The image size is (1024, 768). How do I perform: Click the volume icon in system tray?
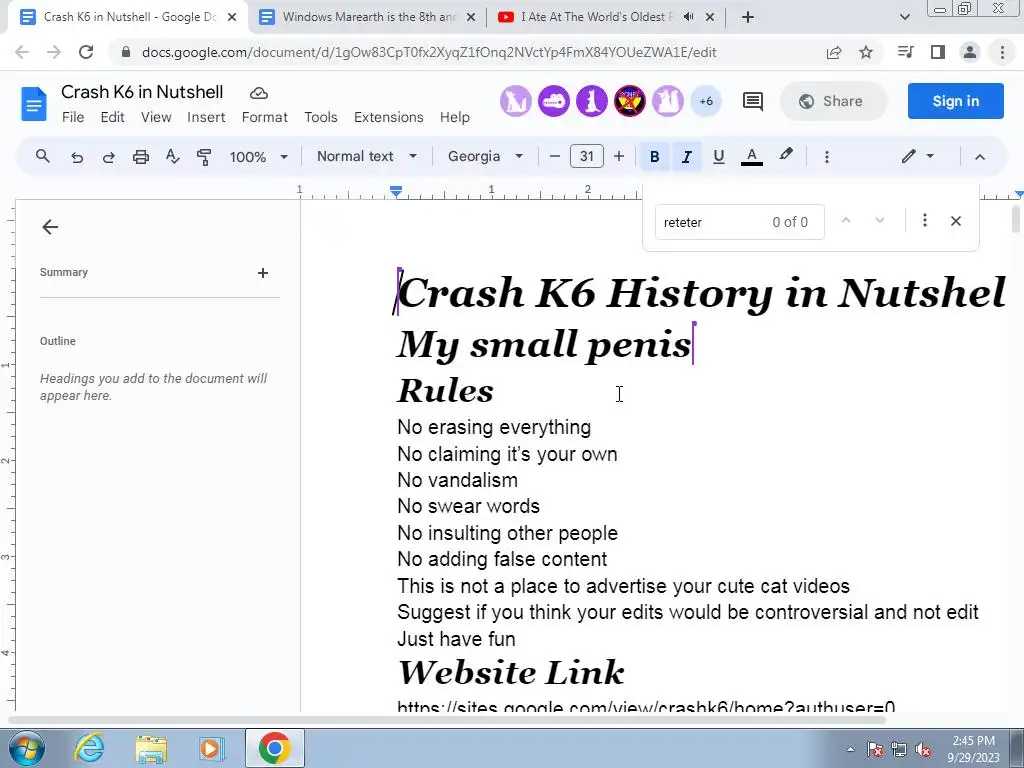[923, 750]
